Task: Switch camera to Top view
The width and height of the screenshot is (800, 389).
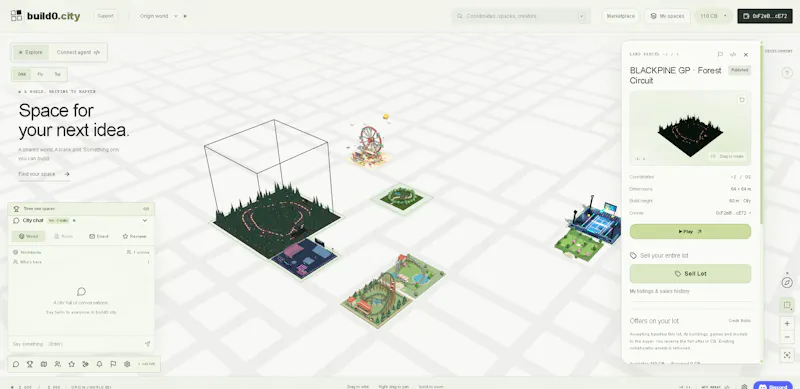Action: tap(57, 74)
